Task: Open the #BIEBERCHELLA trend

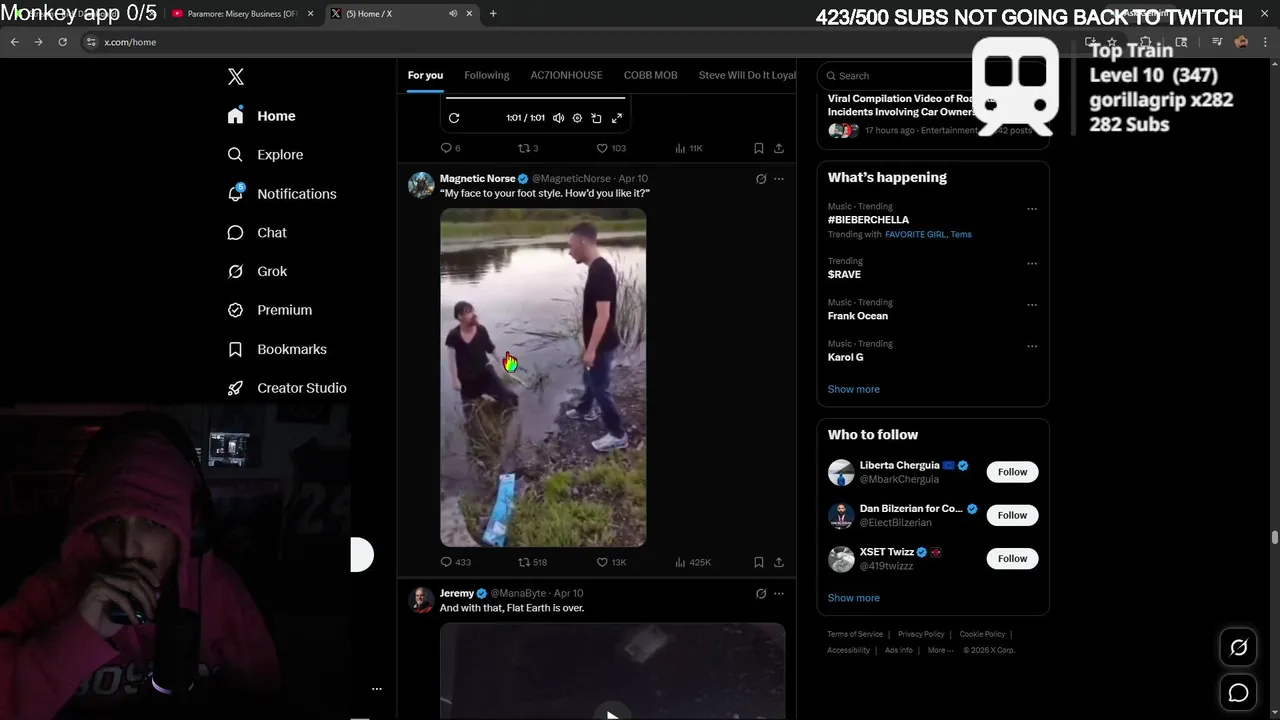Action: click(868, 220)
